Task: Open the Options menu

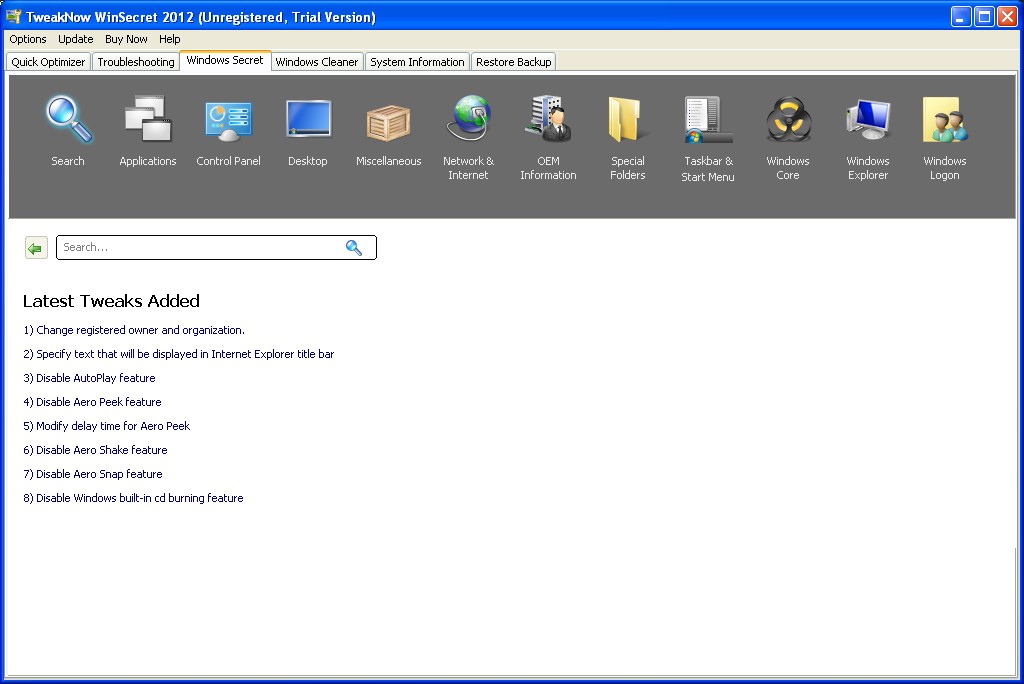Action: coord(27,39)
